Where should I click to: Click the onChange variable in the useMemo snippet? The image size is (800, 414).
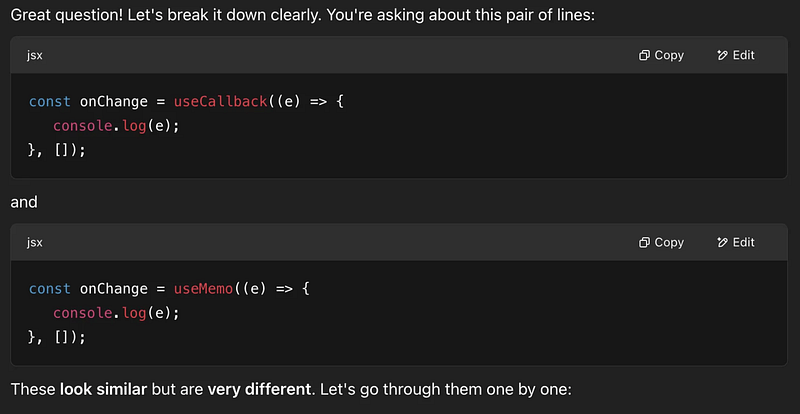pos(115,289)
